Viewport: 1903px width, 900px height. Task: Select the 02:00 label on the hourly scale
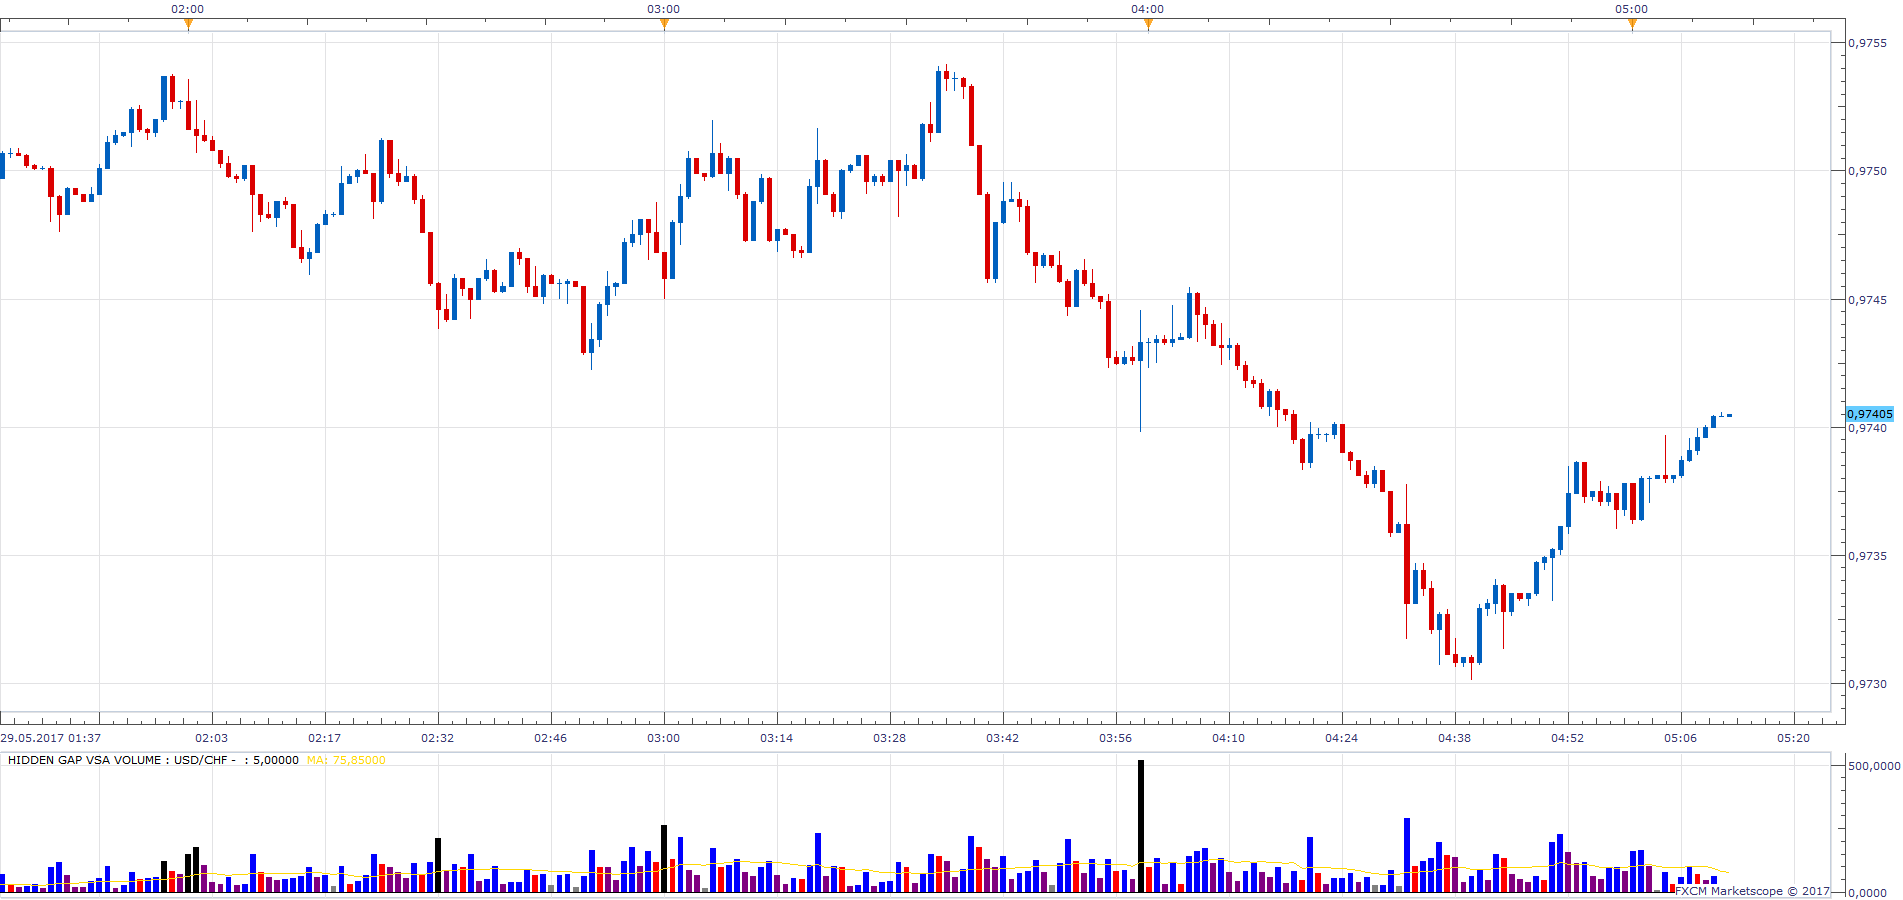tap(187, 9)
